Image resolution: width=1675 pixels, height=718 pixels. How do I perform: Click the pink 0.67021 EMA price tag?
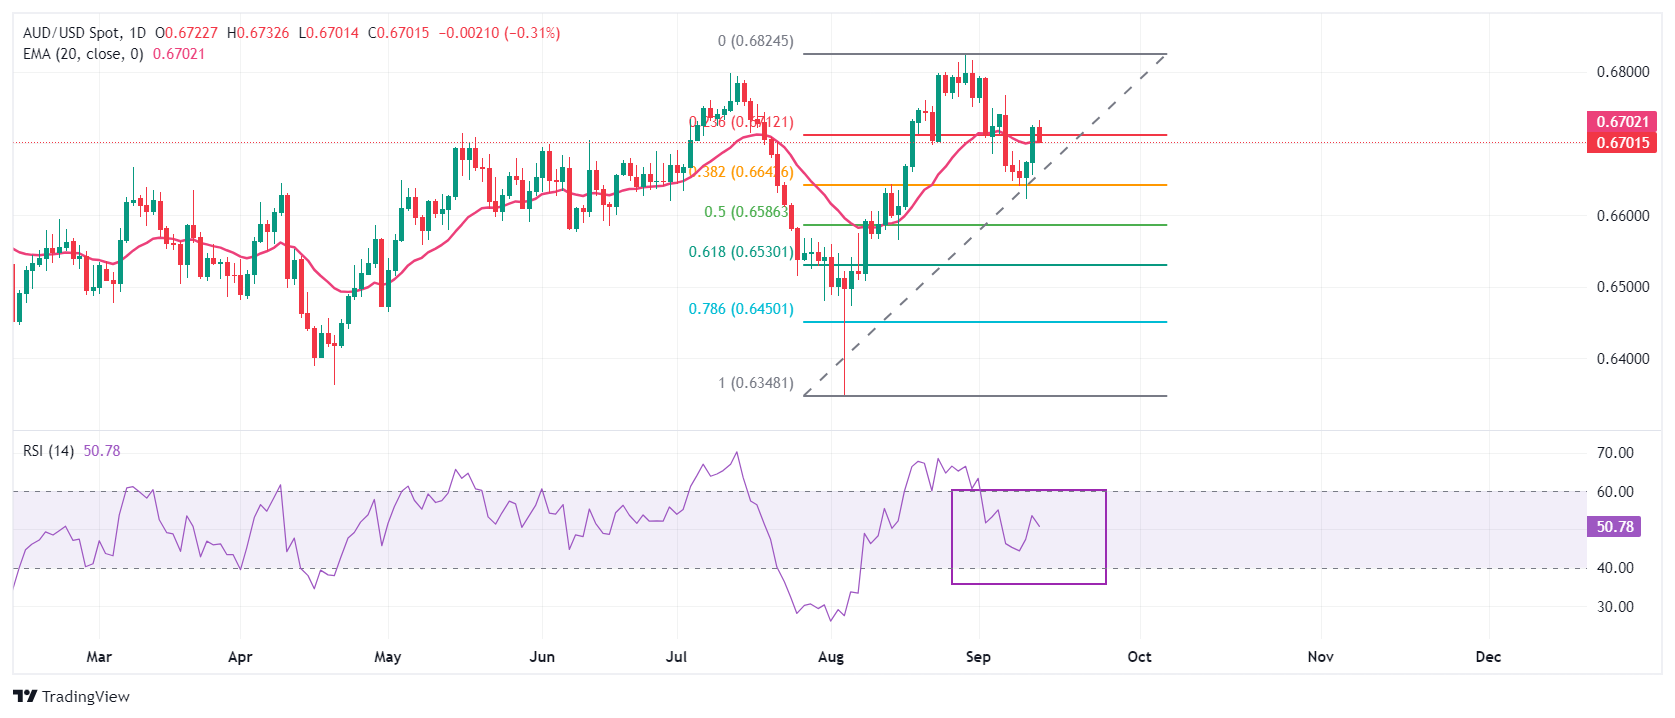[x=1621, y=122]
